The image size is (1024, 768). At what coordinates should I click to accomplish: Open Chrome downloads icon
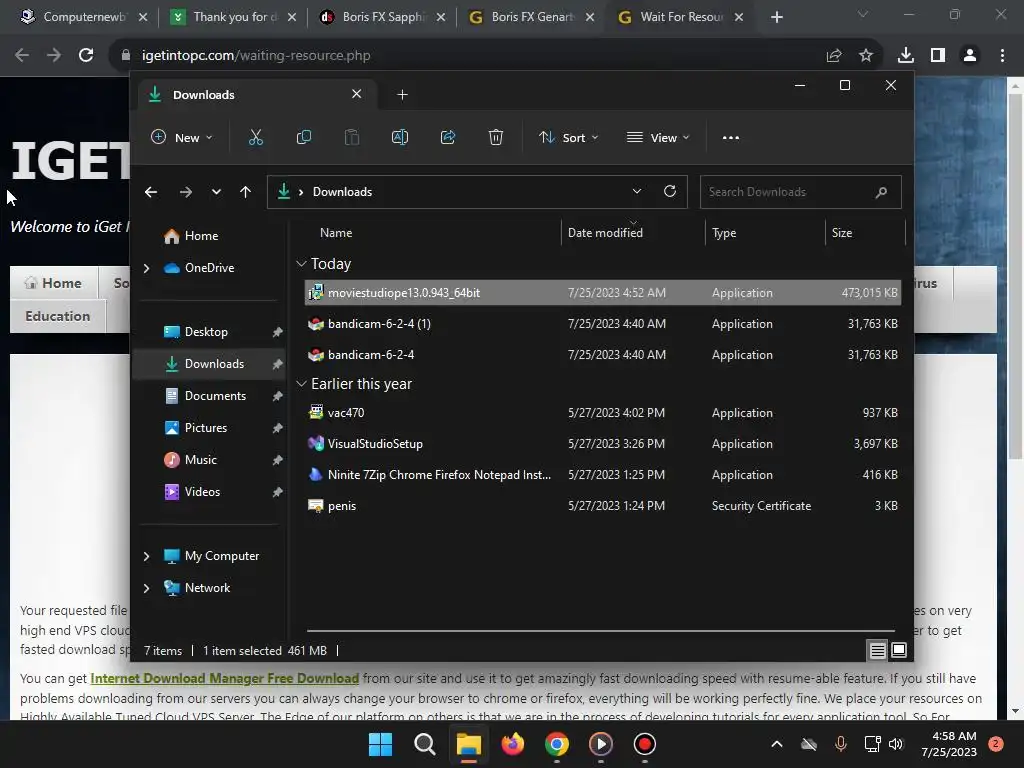[906, 56]
